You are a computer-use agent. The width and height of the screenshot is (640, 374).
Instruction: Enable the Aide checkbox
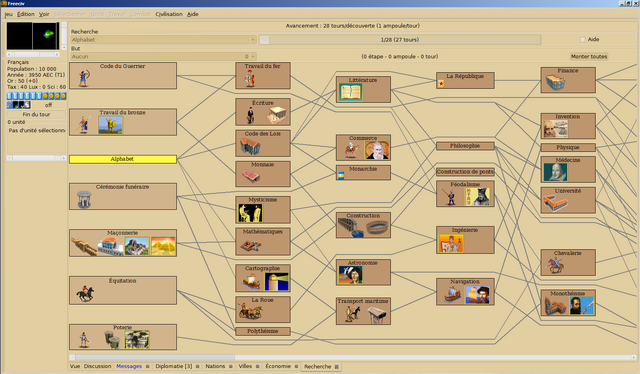582,40
